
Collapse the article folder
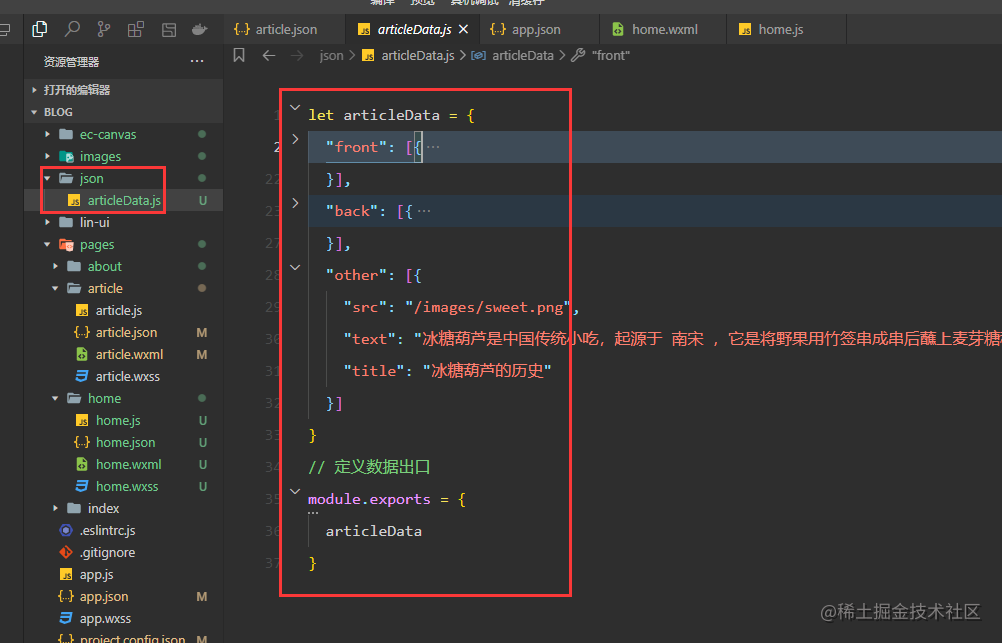tap(123, 288)
